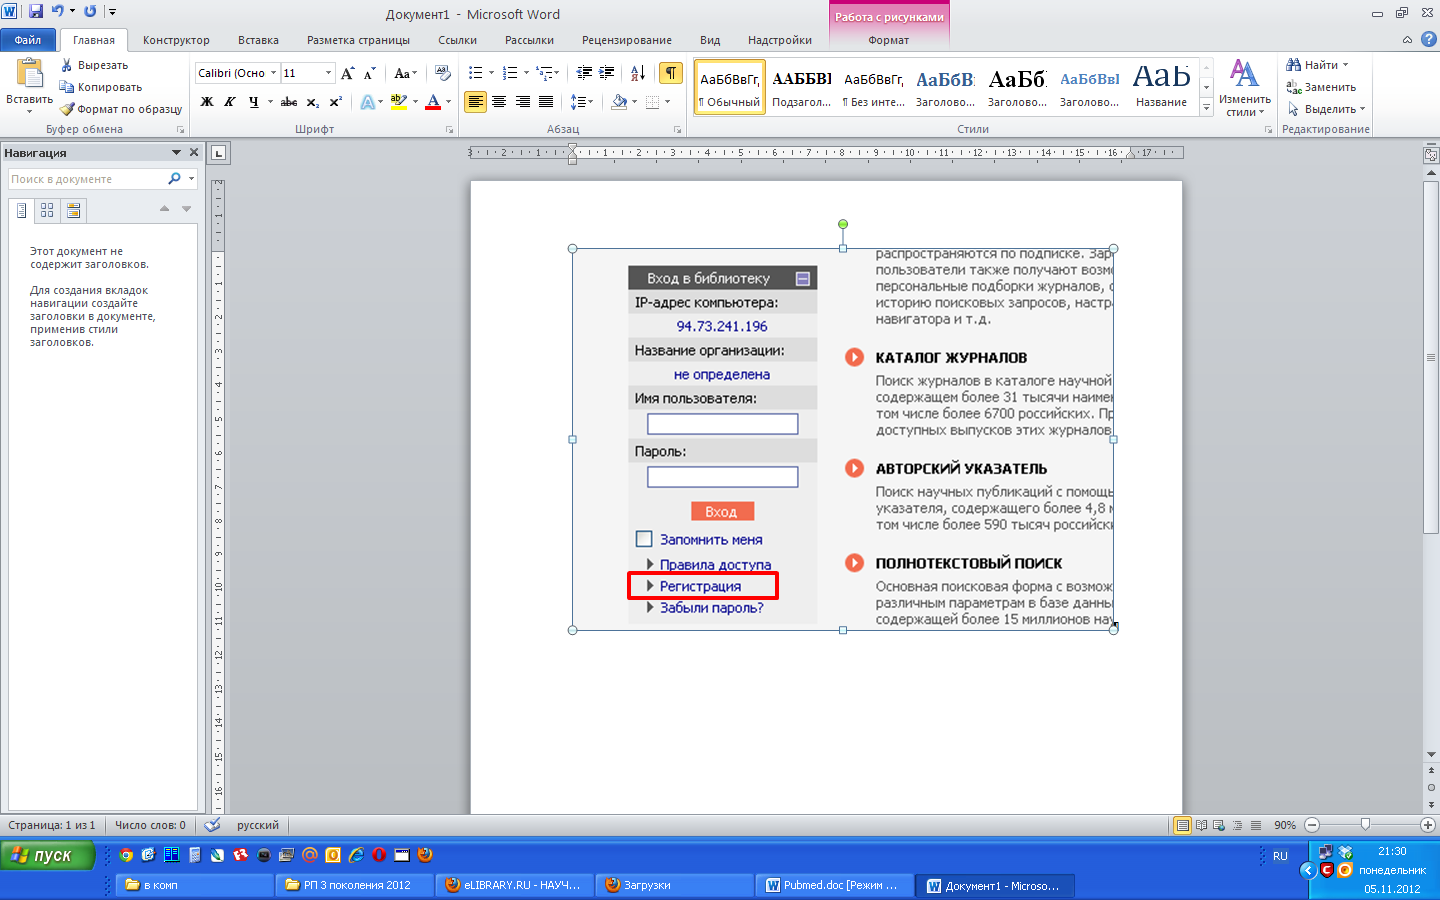This screenshot has width=1440, height=900.
Task: Toggle italic (К) formatting
Action: 230,102
